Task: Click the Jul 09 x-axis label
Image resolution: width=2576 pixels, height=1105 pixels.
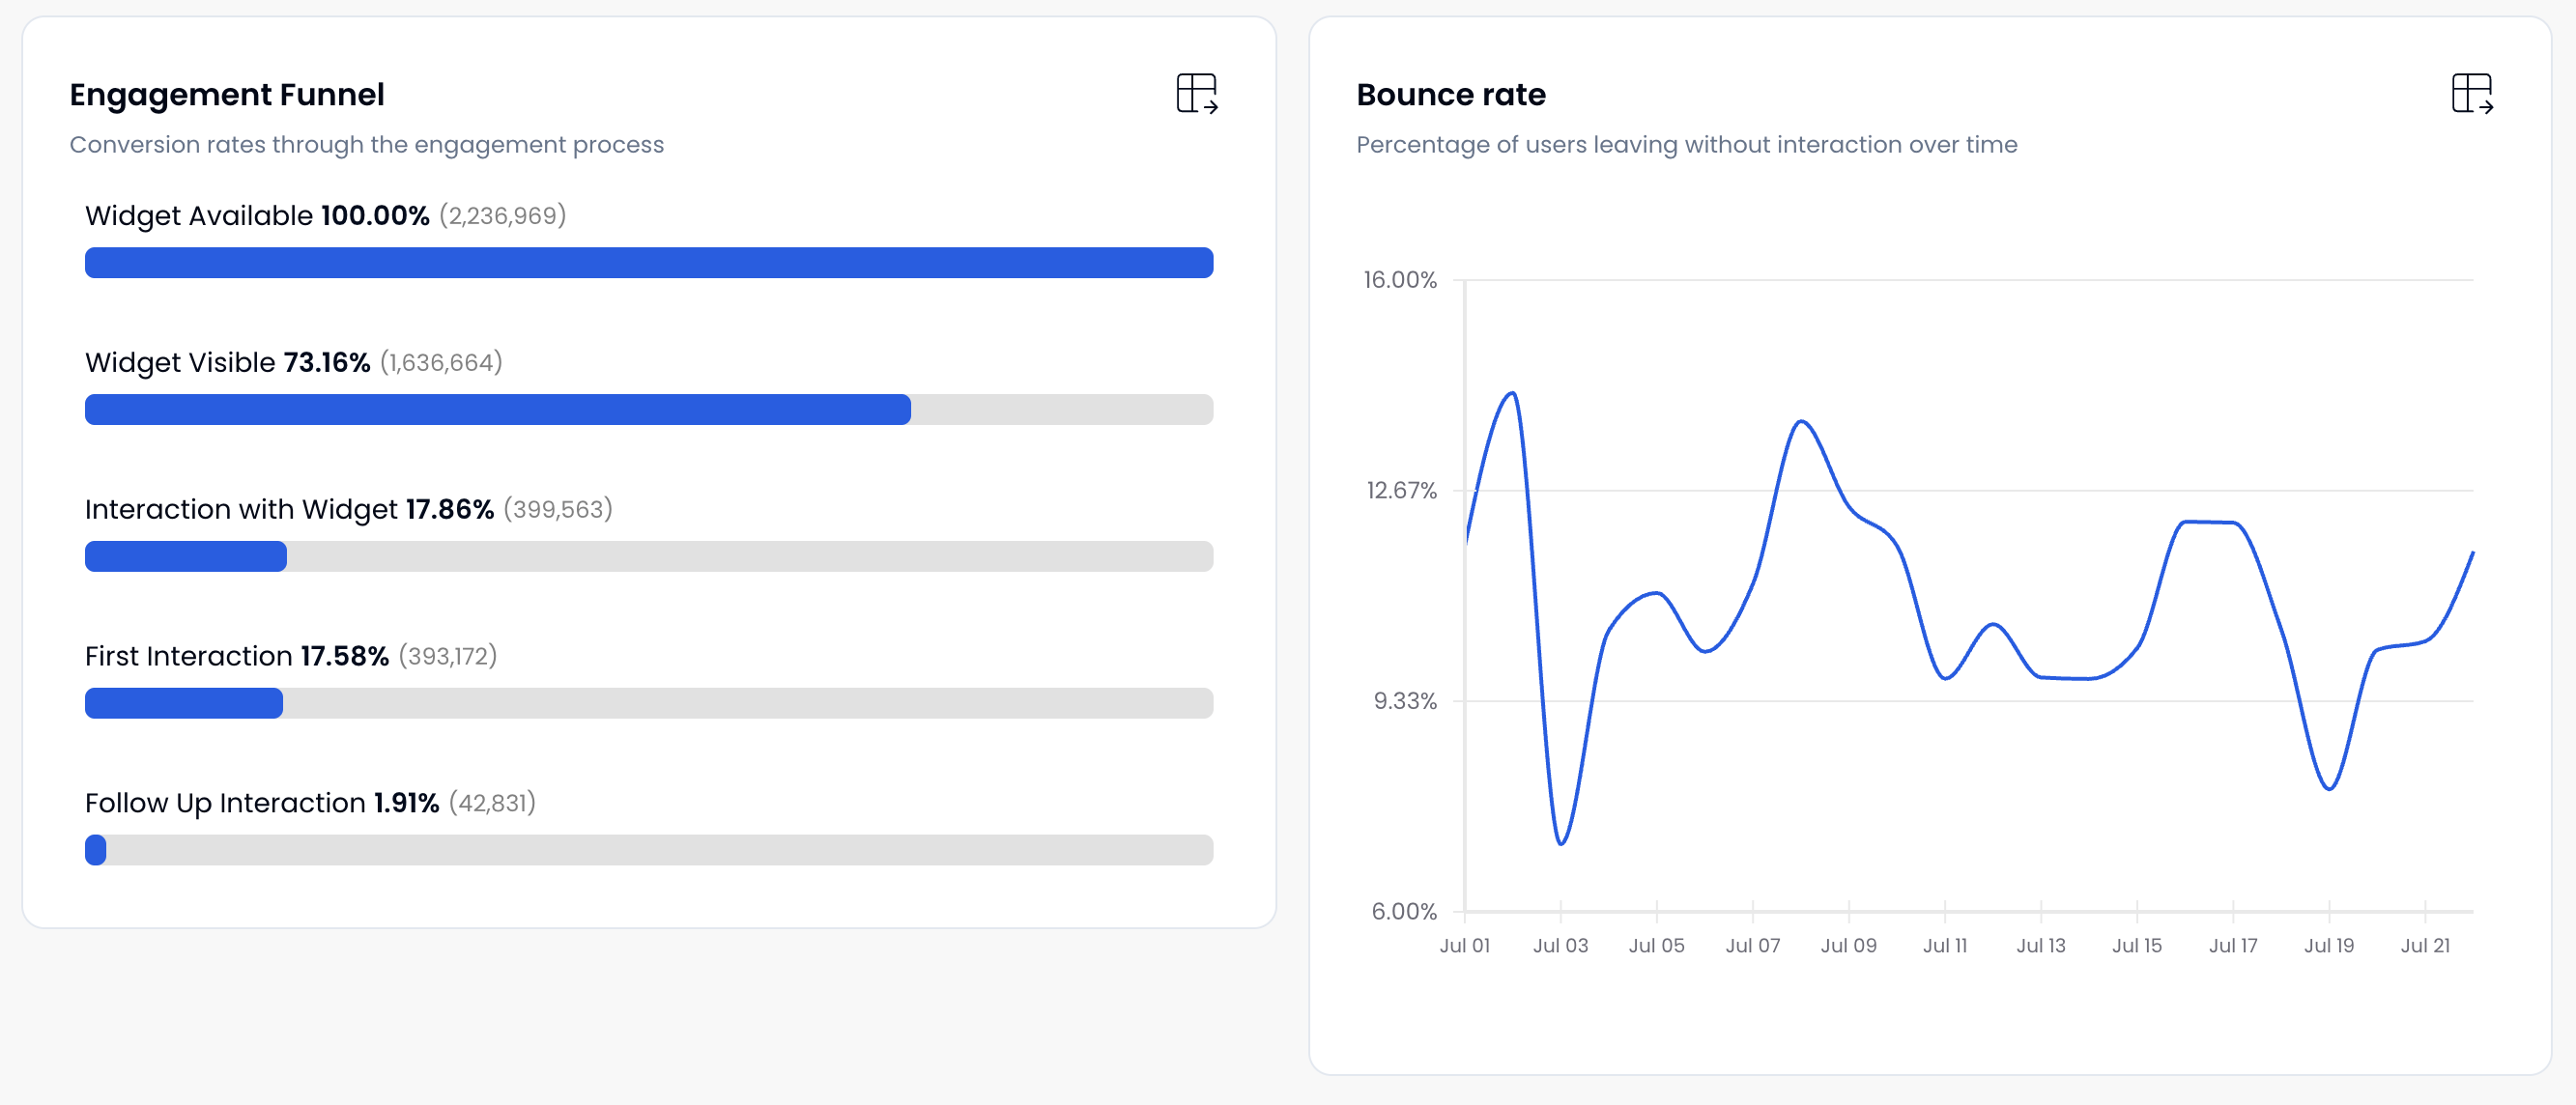Action: pyautogui.click(x=1849, y=946)
